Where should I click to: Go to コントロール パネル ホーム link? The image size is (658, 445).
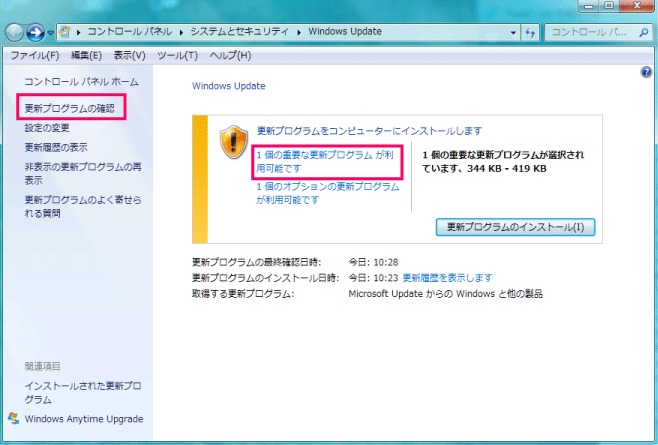[81, 81]
